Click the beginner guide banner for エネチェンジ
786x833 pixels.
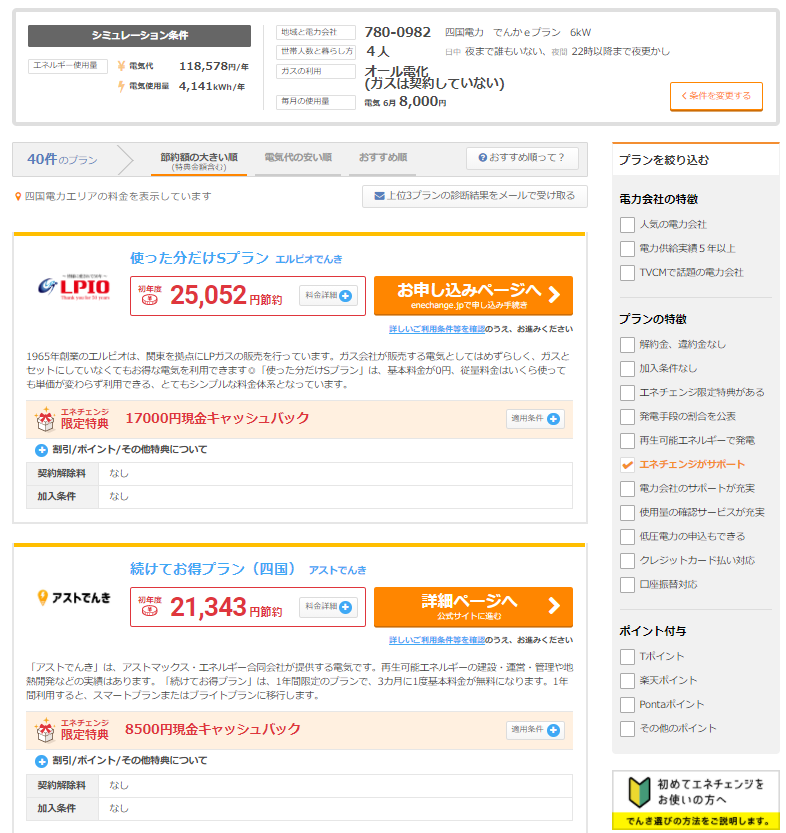(696, 800)
